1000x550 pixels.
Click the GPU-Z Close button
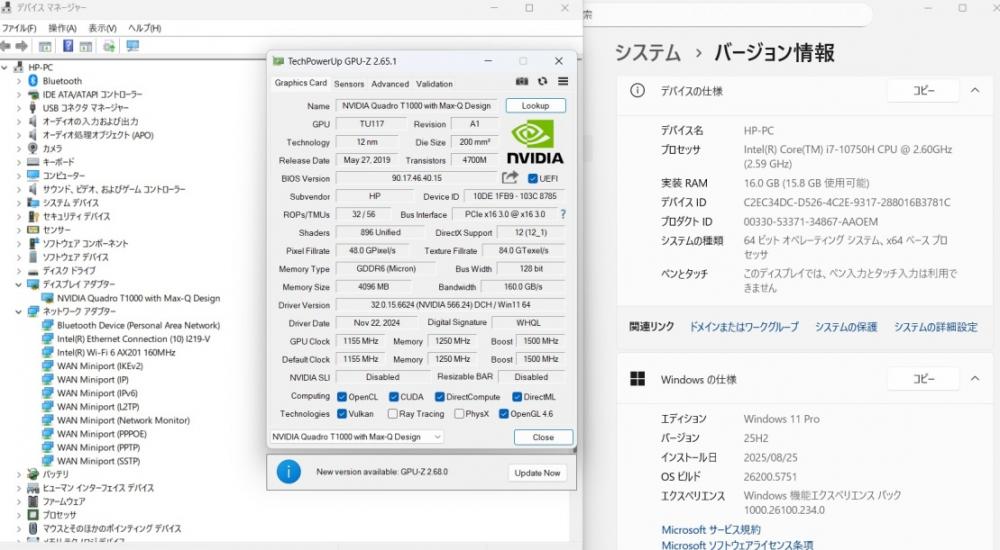(x=543, y=437)
